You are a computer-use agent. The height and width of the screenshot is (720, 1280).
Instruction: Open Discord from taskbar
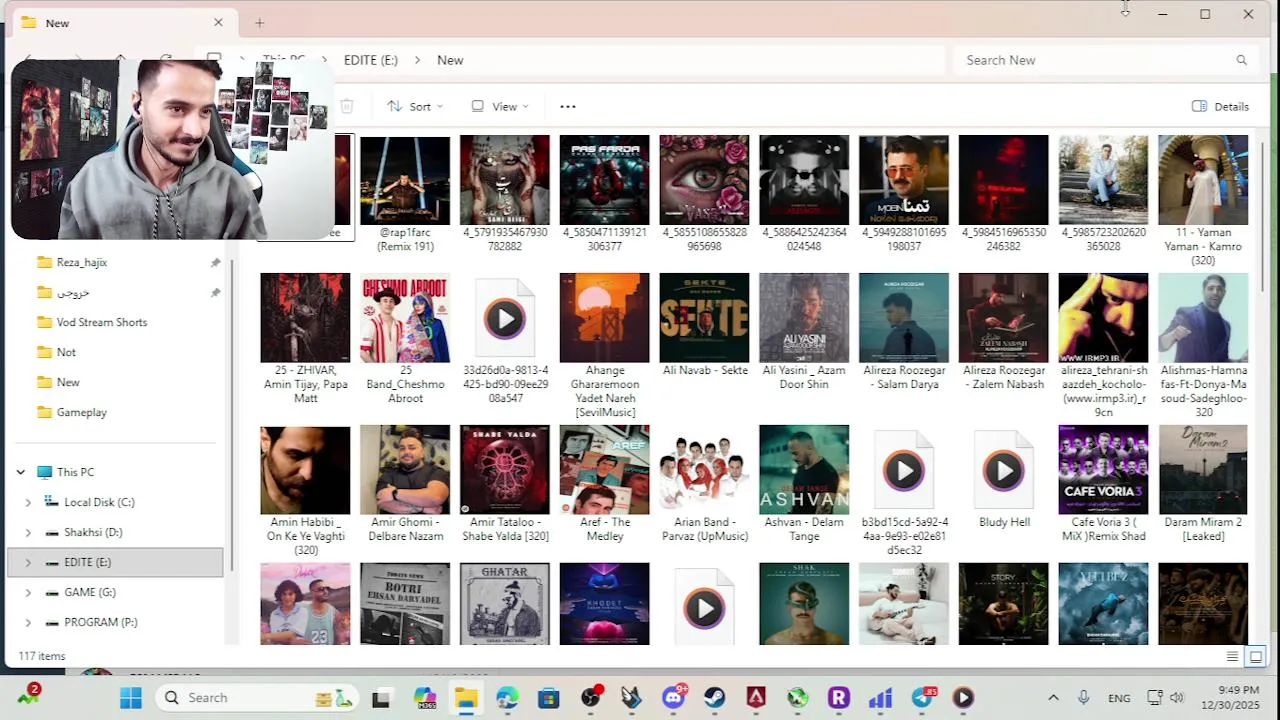pyautogui.click(x=673, y=698)
